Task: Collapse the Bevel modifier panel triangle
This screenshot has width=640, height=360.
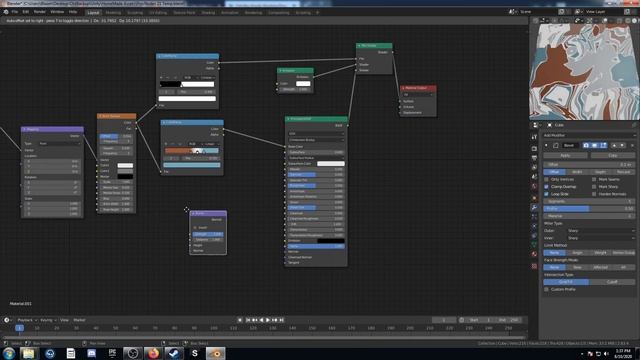Action: [x=546, y=145]
